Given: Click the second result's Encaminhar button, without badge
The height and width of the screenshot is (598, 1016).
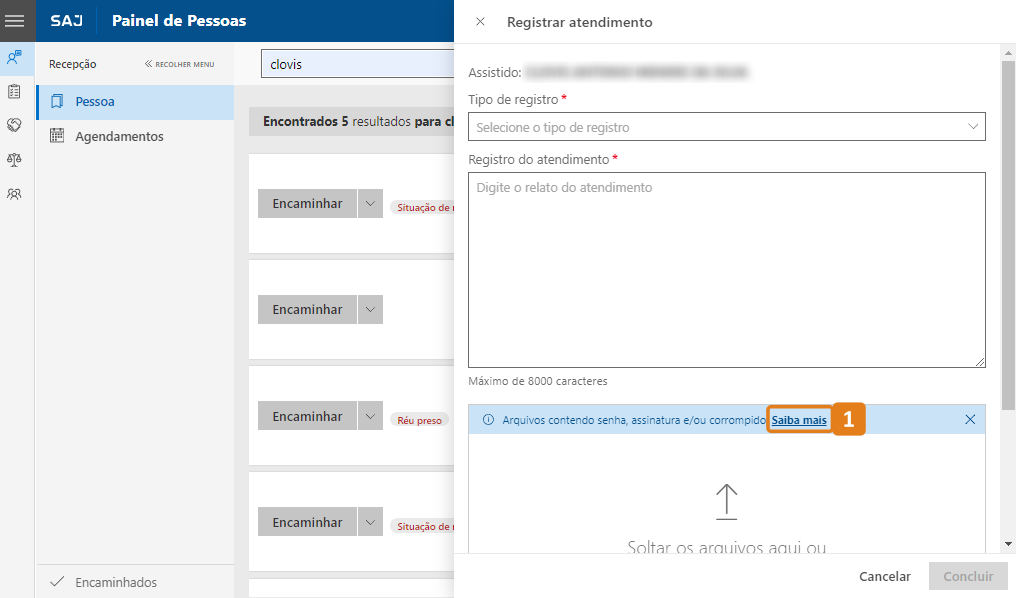Looking at the screenshot, I should [x=307, y=310].
